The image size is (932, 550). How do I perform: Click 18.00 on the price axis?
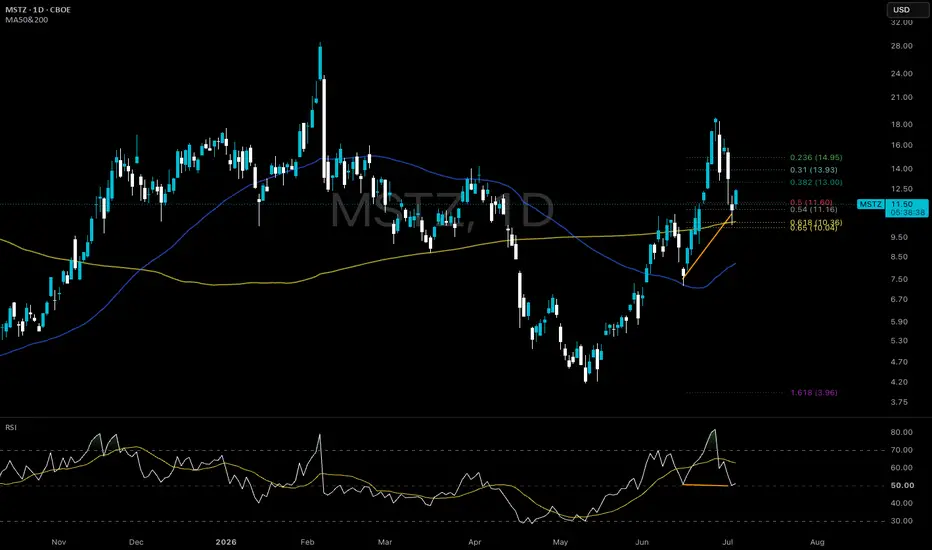902,124
